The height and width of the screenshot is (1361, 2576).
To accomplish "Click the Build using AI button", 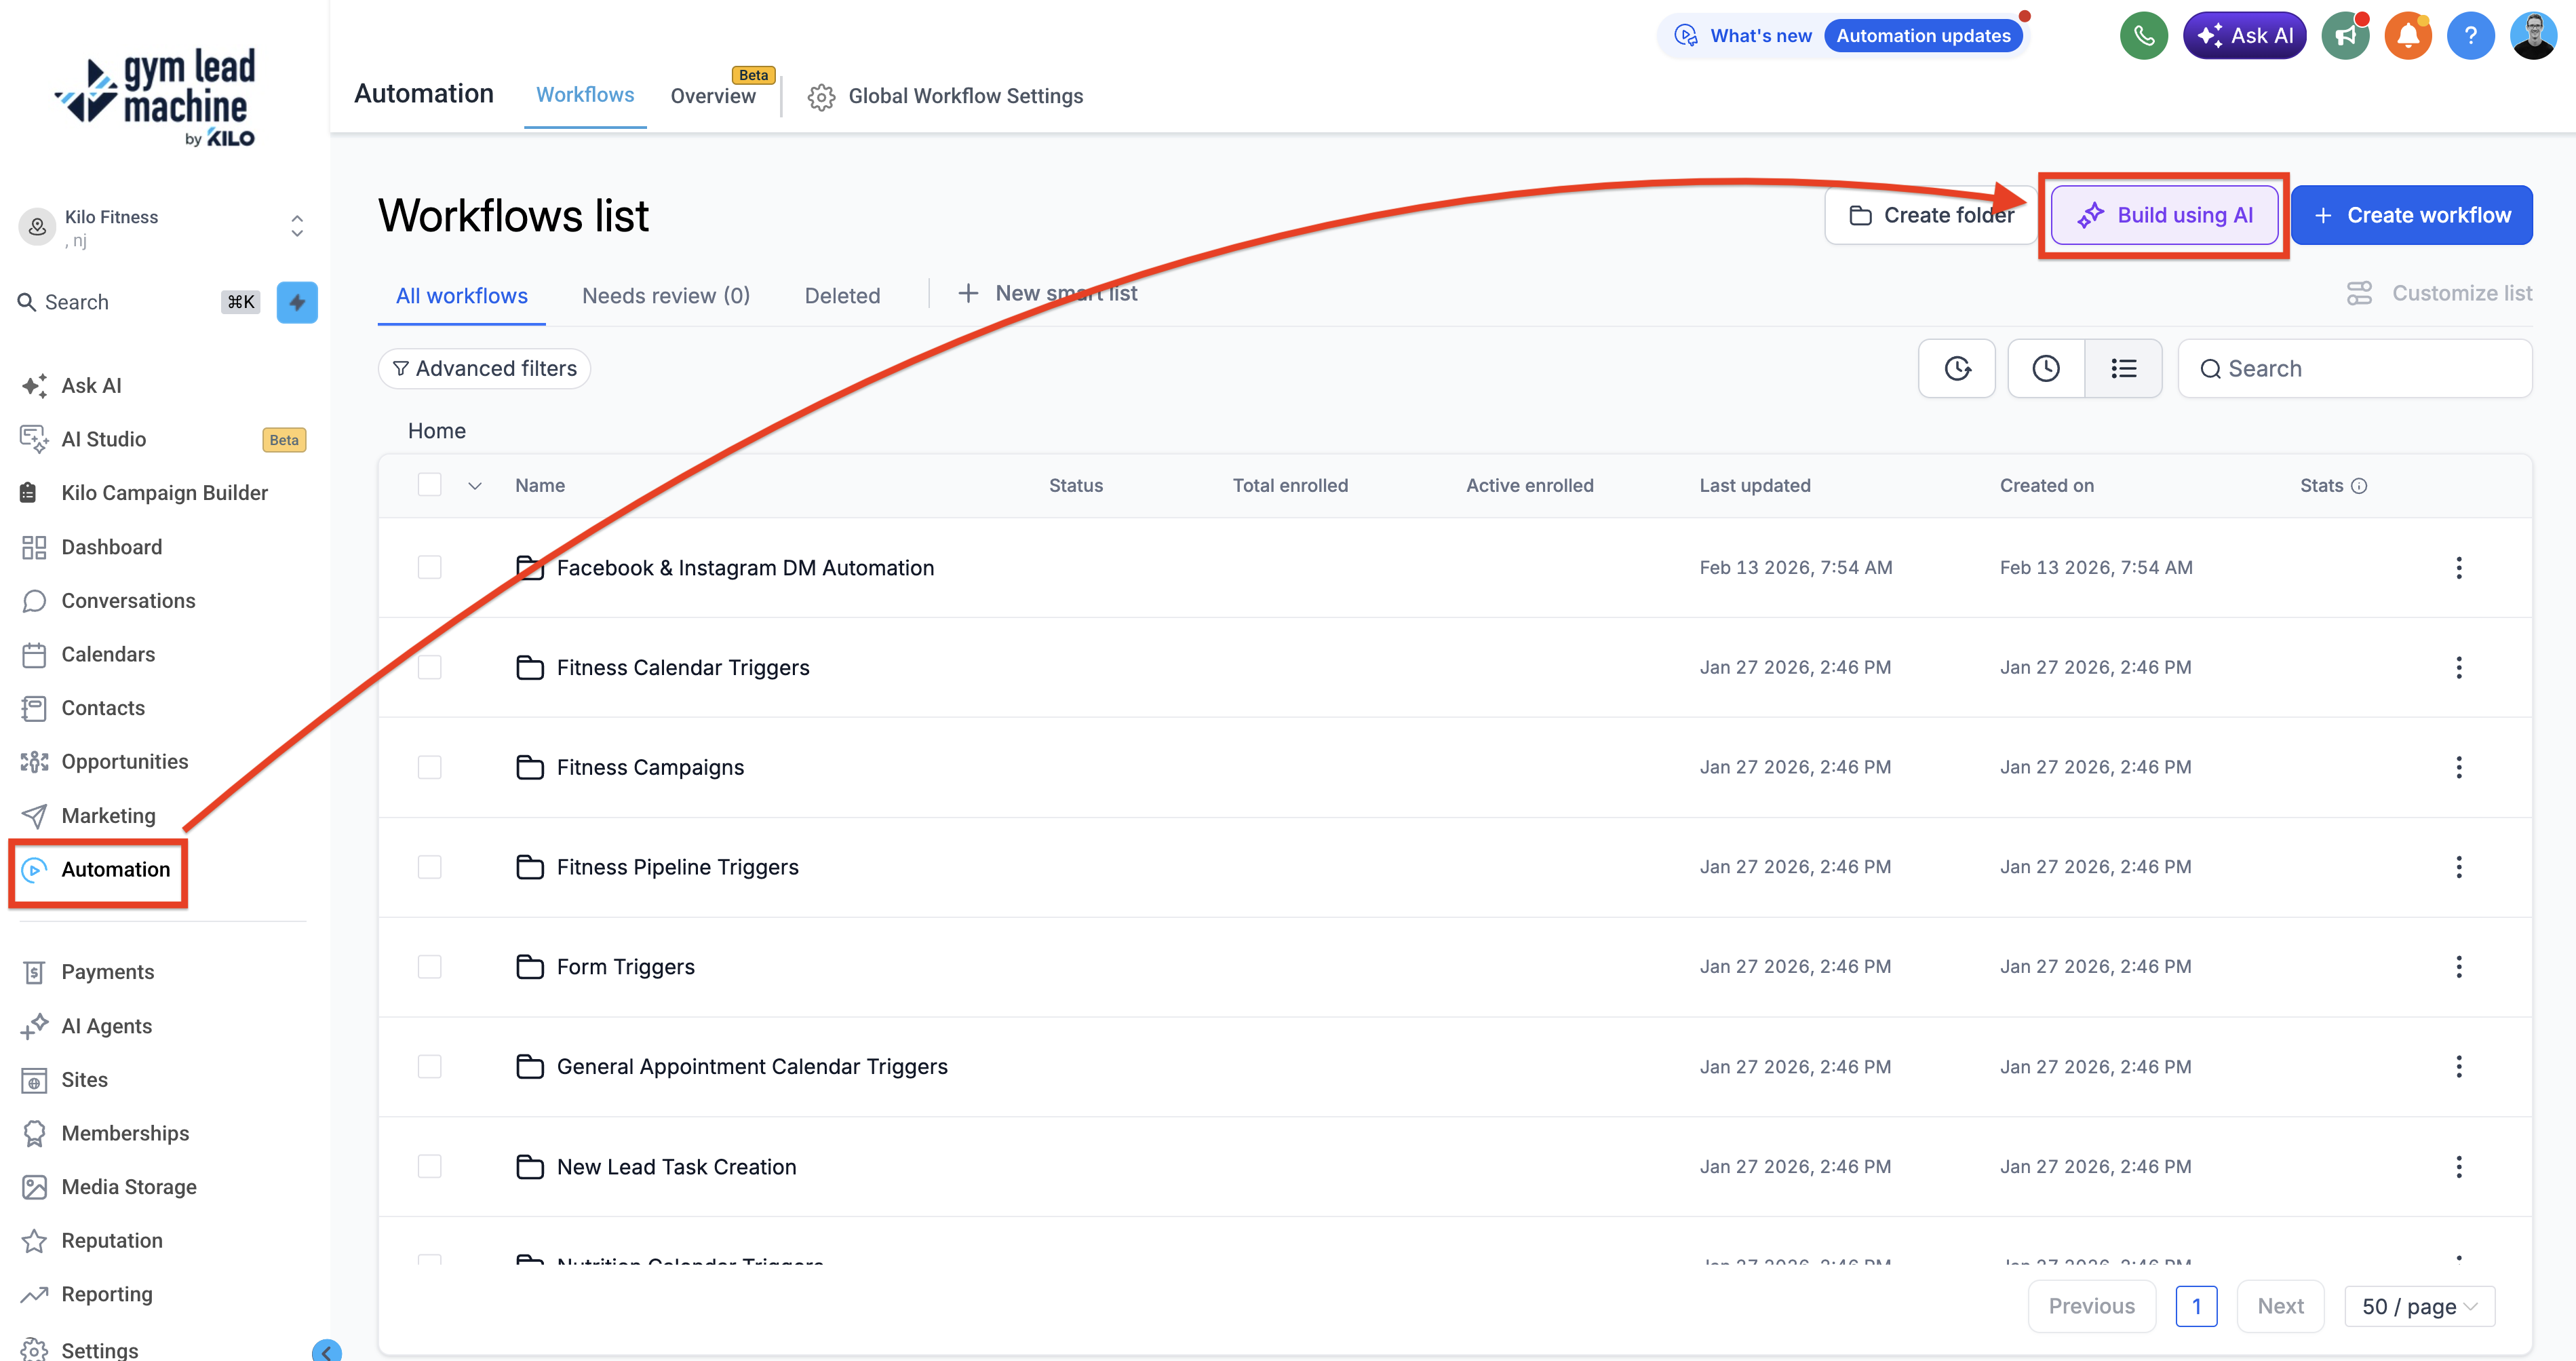I will (2165, 215).
